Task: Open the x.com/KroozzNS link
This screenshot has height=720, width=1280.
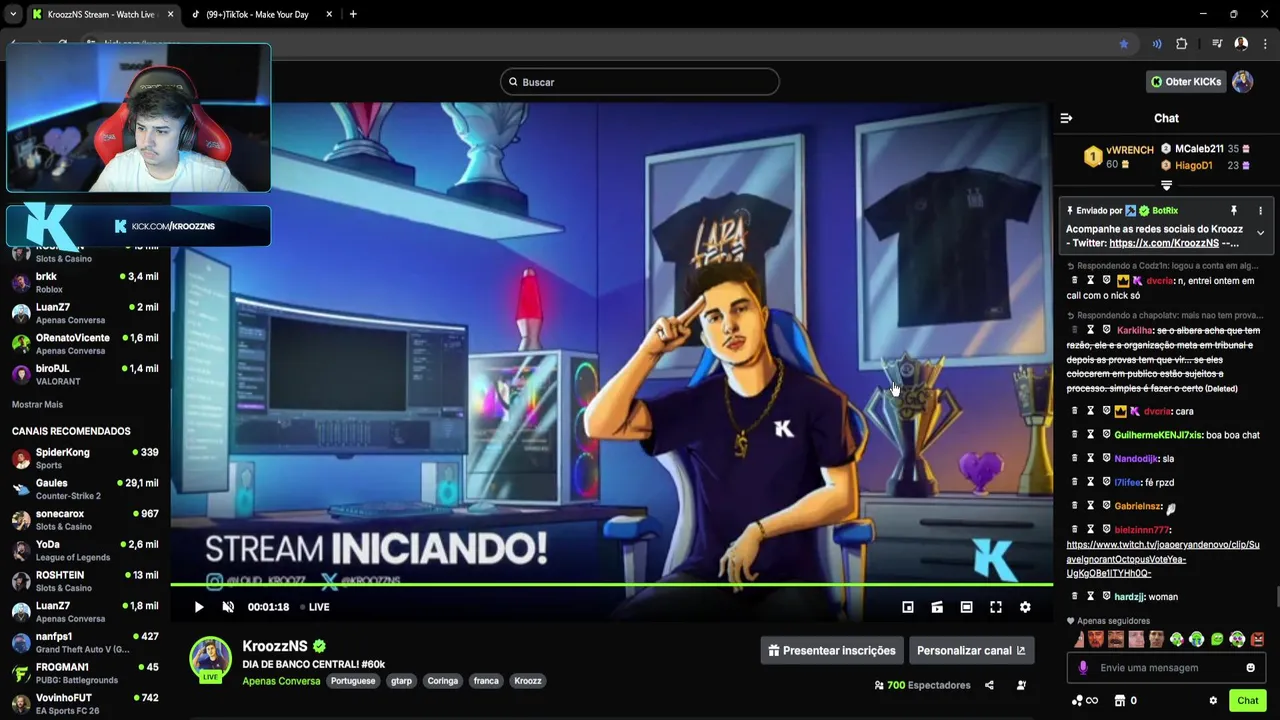Action: [1164, 243]
